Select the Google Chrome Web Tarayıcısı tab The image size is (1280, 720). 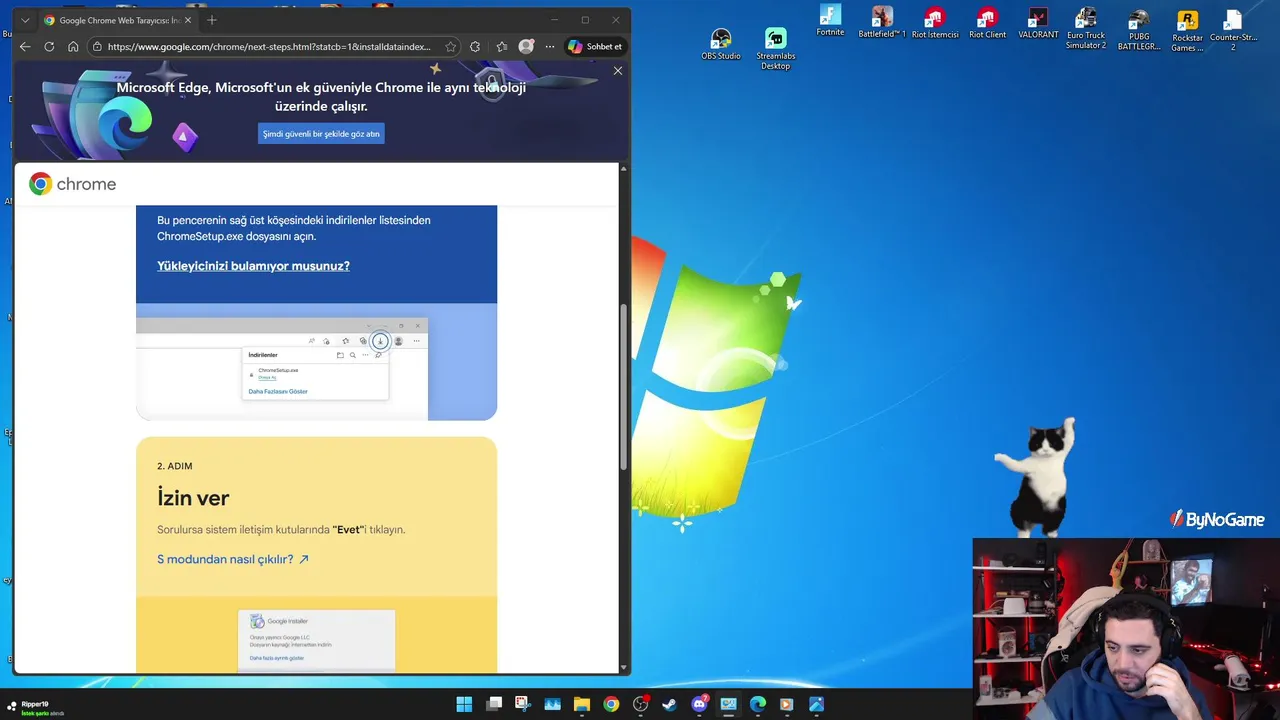tap(117, 20)
